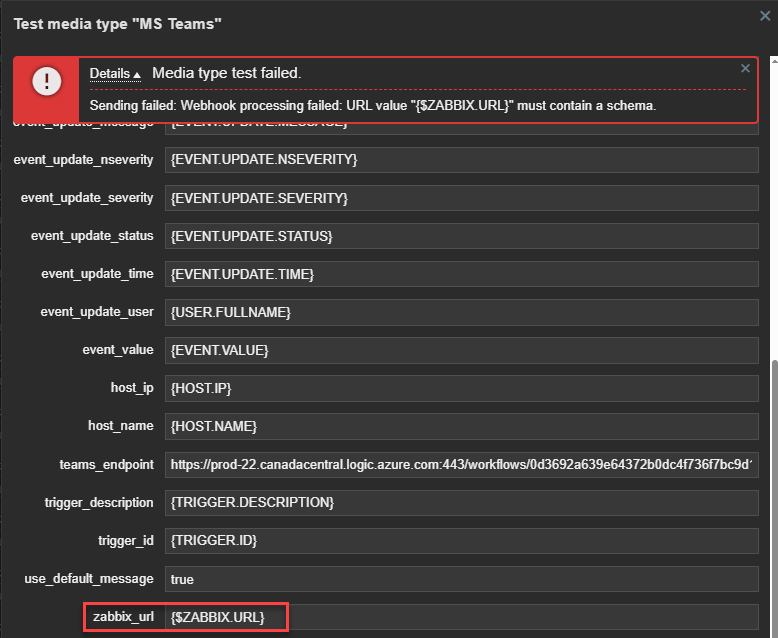
Task: Edit the event_update_time input field
Action: (x=461, y=274)
